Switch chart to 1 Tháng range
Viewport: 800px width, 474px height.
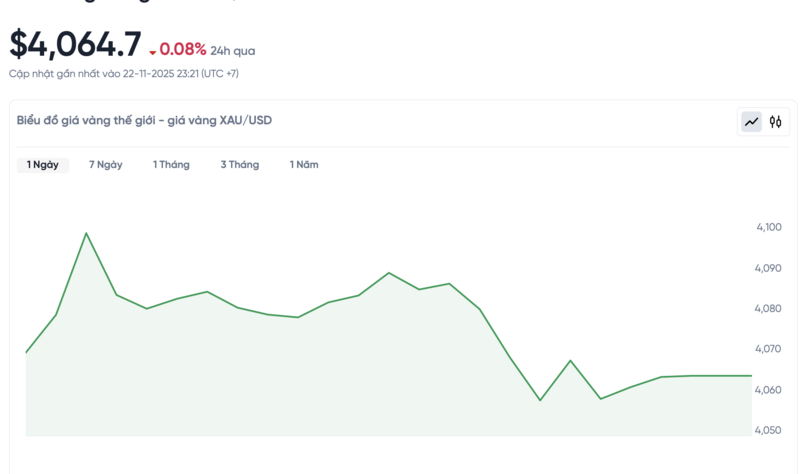tap(171, 165)
